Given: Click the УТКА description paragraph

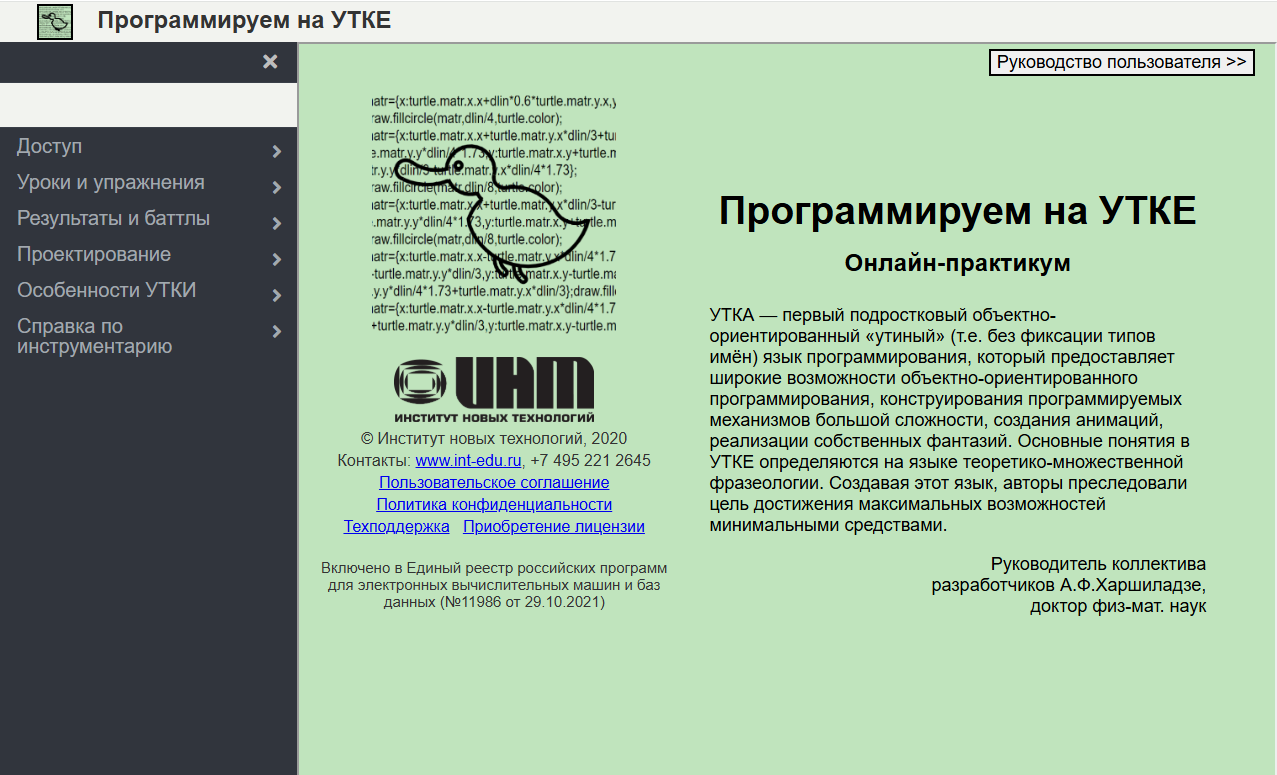Looking at the screenshot, I should pos(950,420).
